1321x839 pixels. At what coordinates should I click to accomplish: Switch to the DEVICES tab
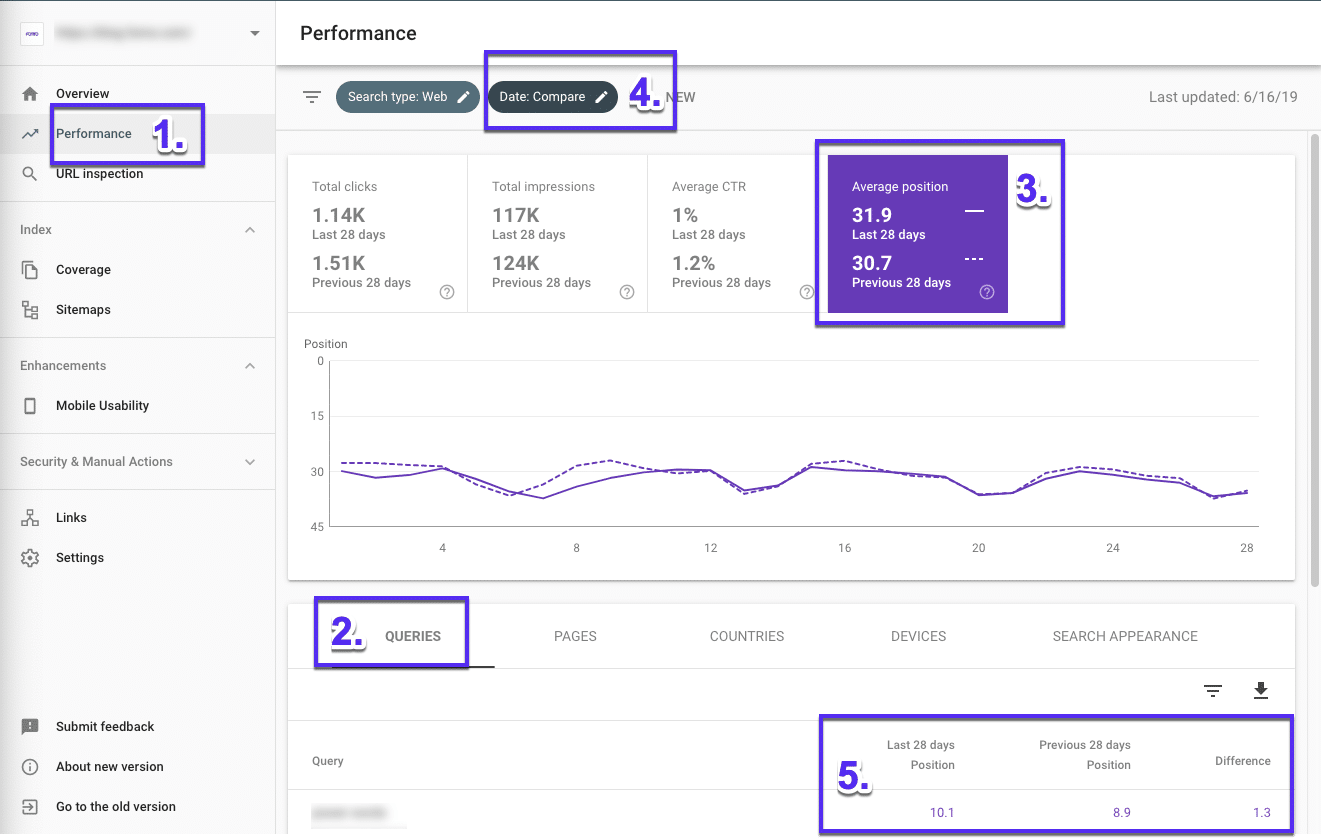917,636
